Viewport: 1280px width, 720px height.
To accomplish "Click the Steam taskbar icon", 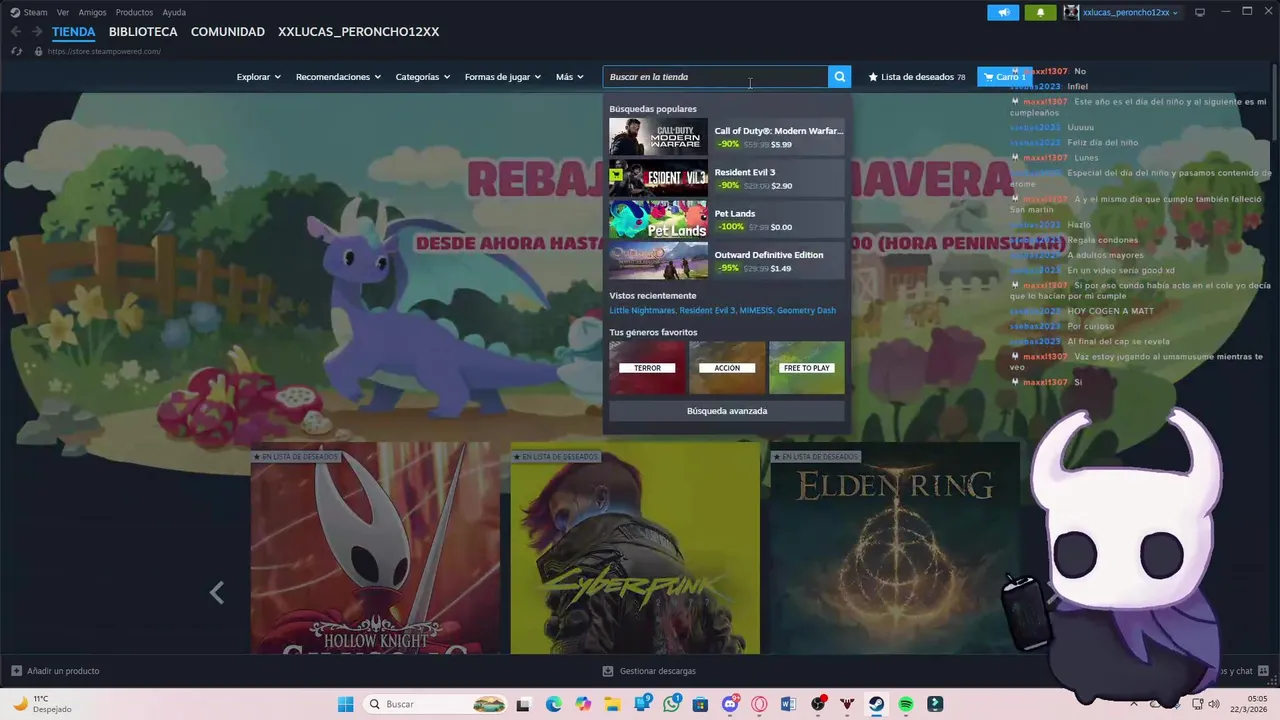I will tap(876, 704).
